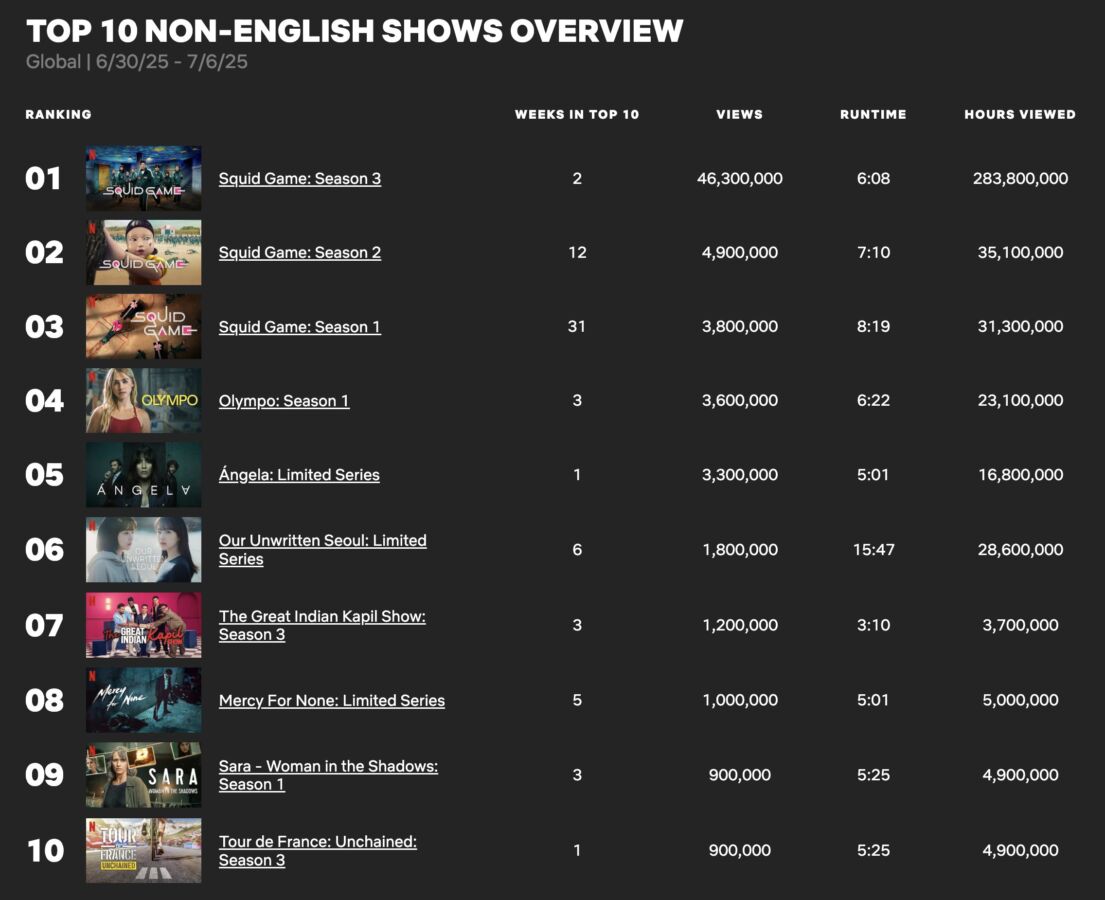Click the 16,800,000 hours viewed value
The width and height of the screenshot is (1105, 900).
coord(1020,474)
